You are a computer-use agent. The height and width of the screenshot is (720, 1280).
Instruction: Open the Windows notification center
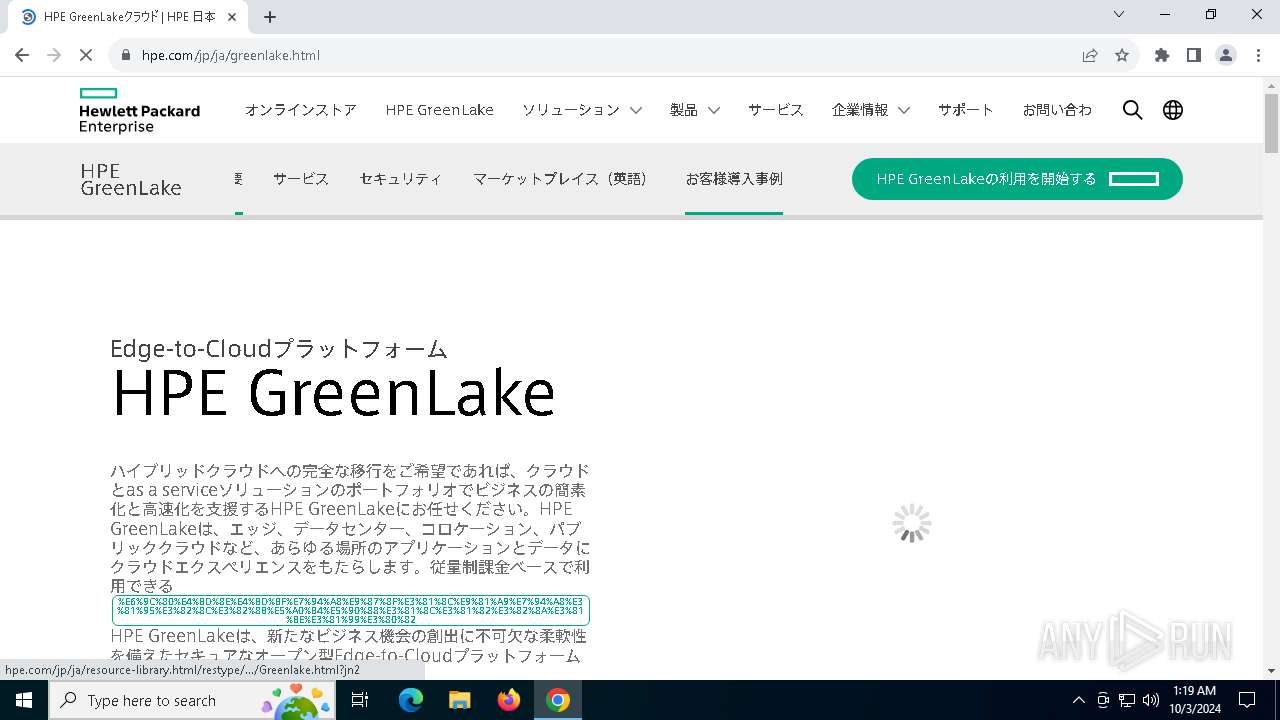point(1247,700)
